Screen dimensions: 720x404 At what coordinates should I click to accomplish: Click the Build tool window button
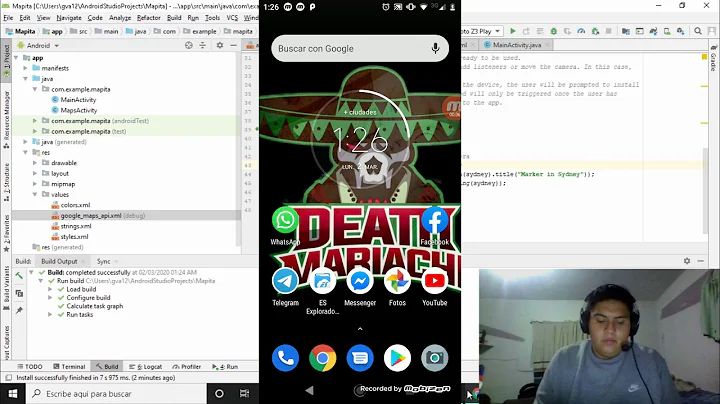(107, 366)
